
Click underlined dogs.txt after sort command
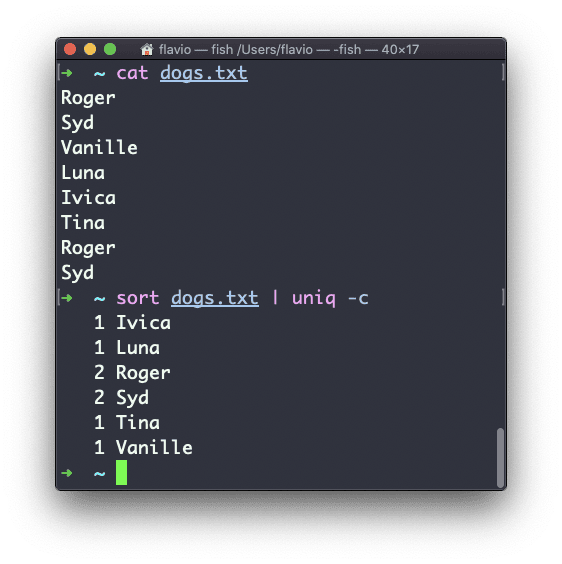[x=215, y=298]
